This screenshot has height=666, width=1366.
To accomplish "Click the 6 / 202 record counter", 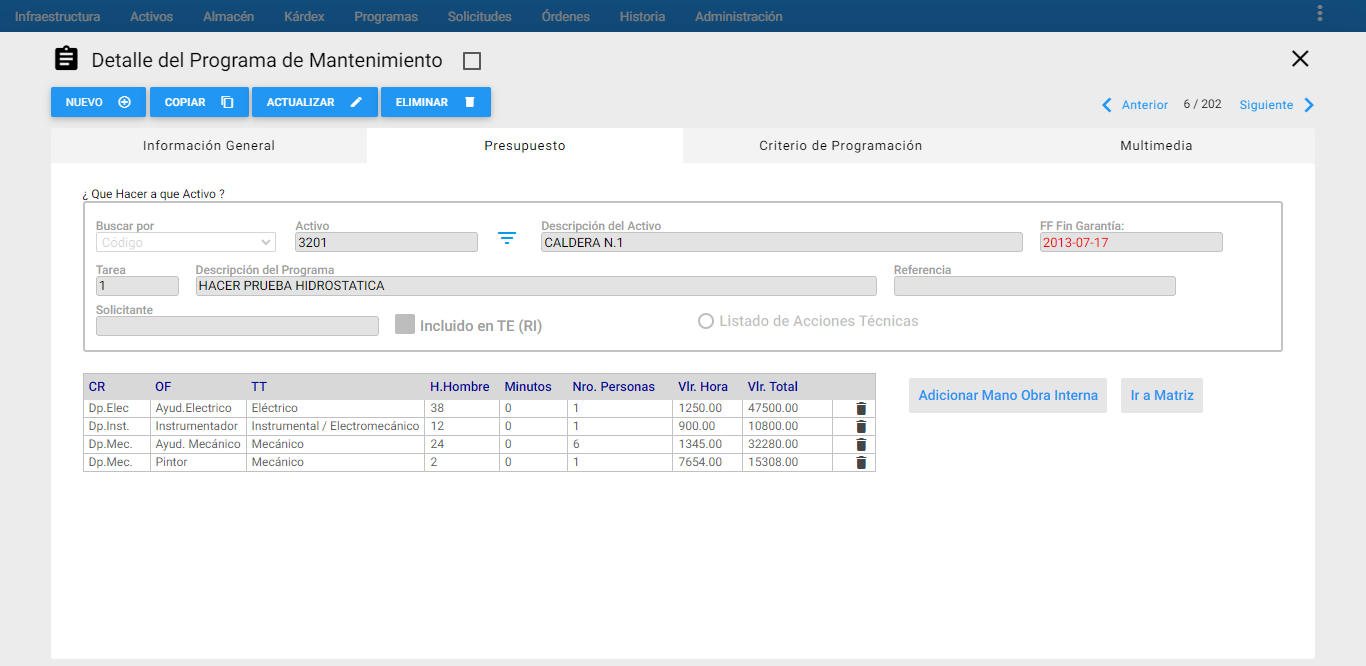I will click(x=1202, y=104).
